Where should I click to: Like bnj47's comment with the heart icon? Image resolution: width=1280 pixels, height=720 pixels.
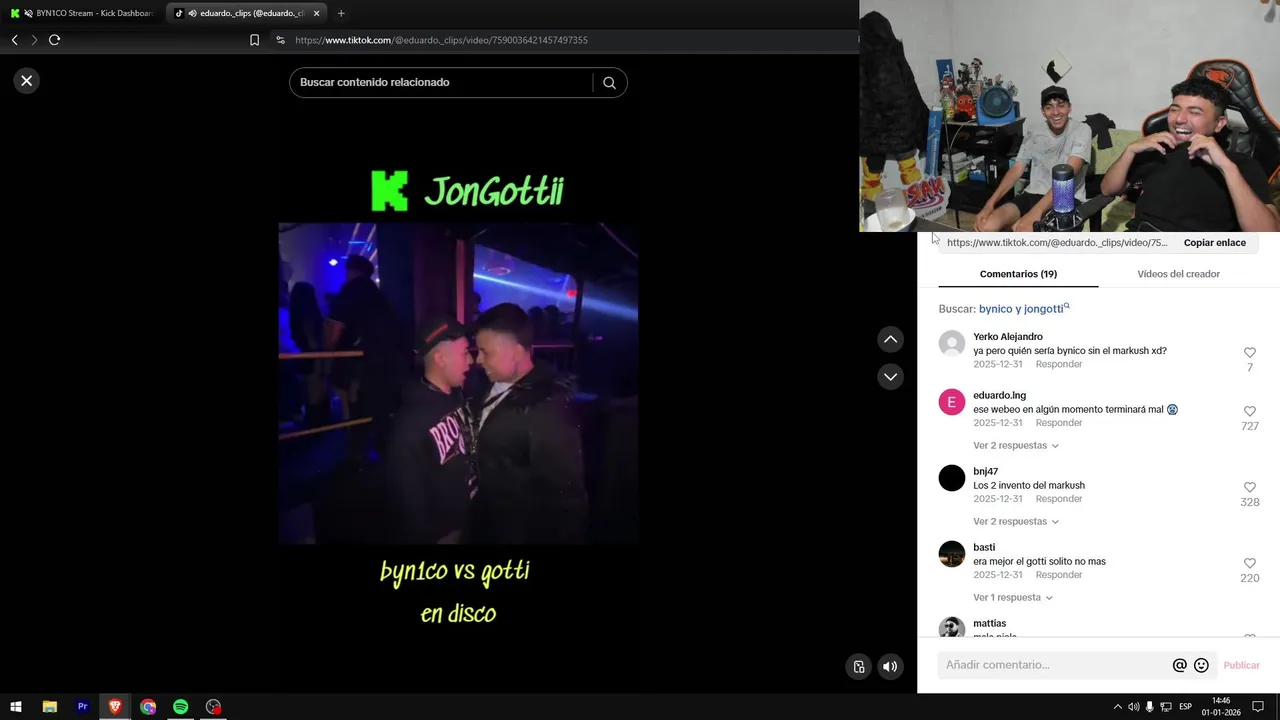pyautogui.click(x=1250, y=487)
